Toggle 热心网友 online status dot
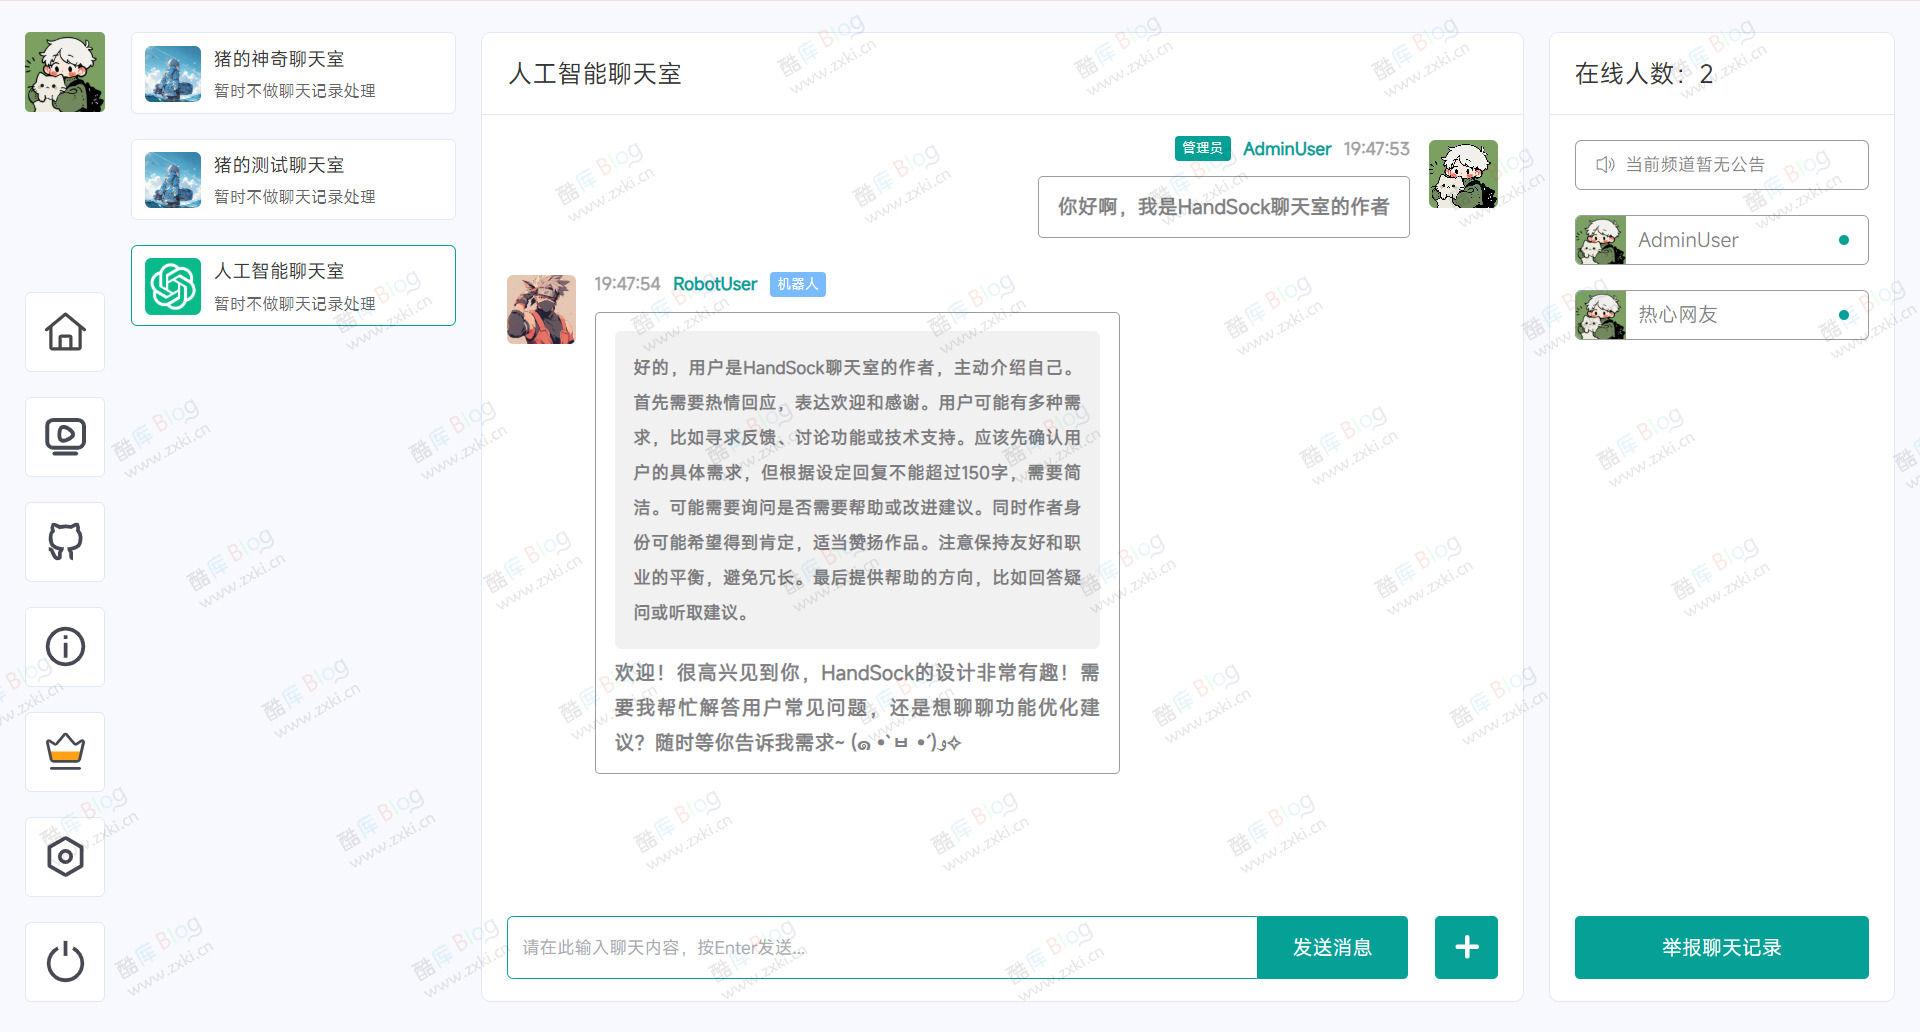 1843,314
